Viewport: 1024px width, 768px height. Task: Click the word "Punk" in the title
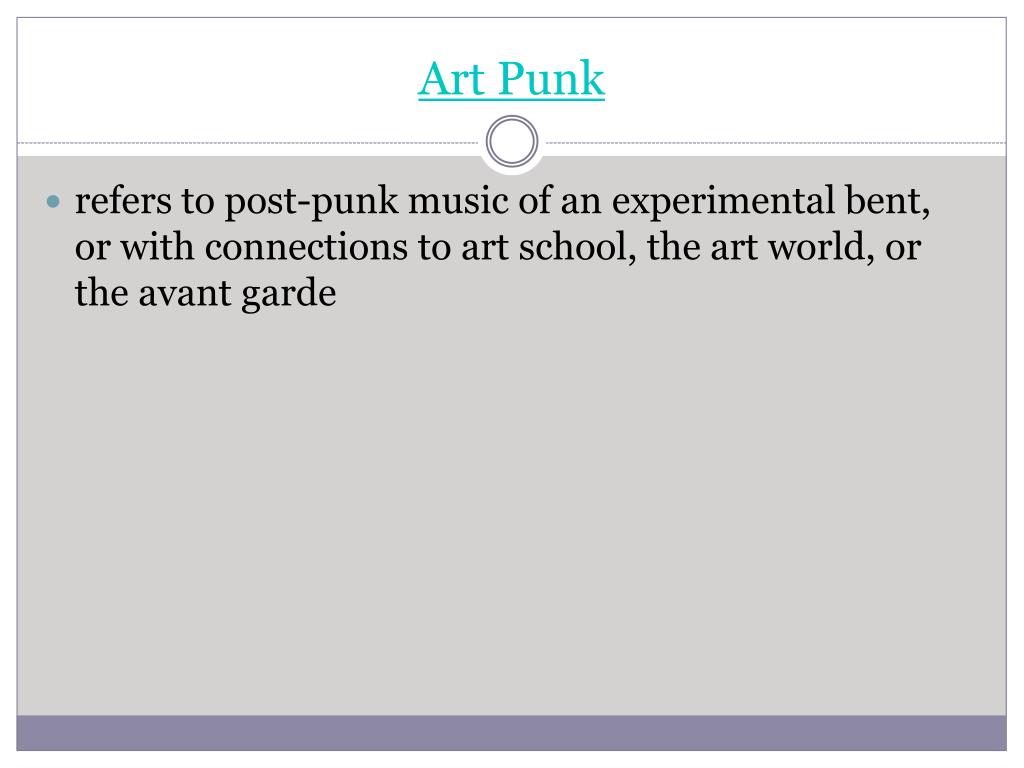(552, 79)
